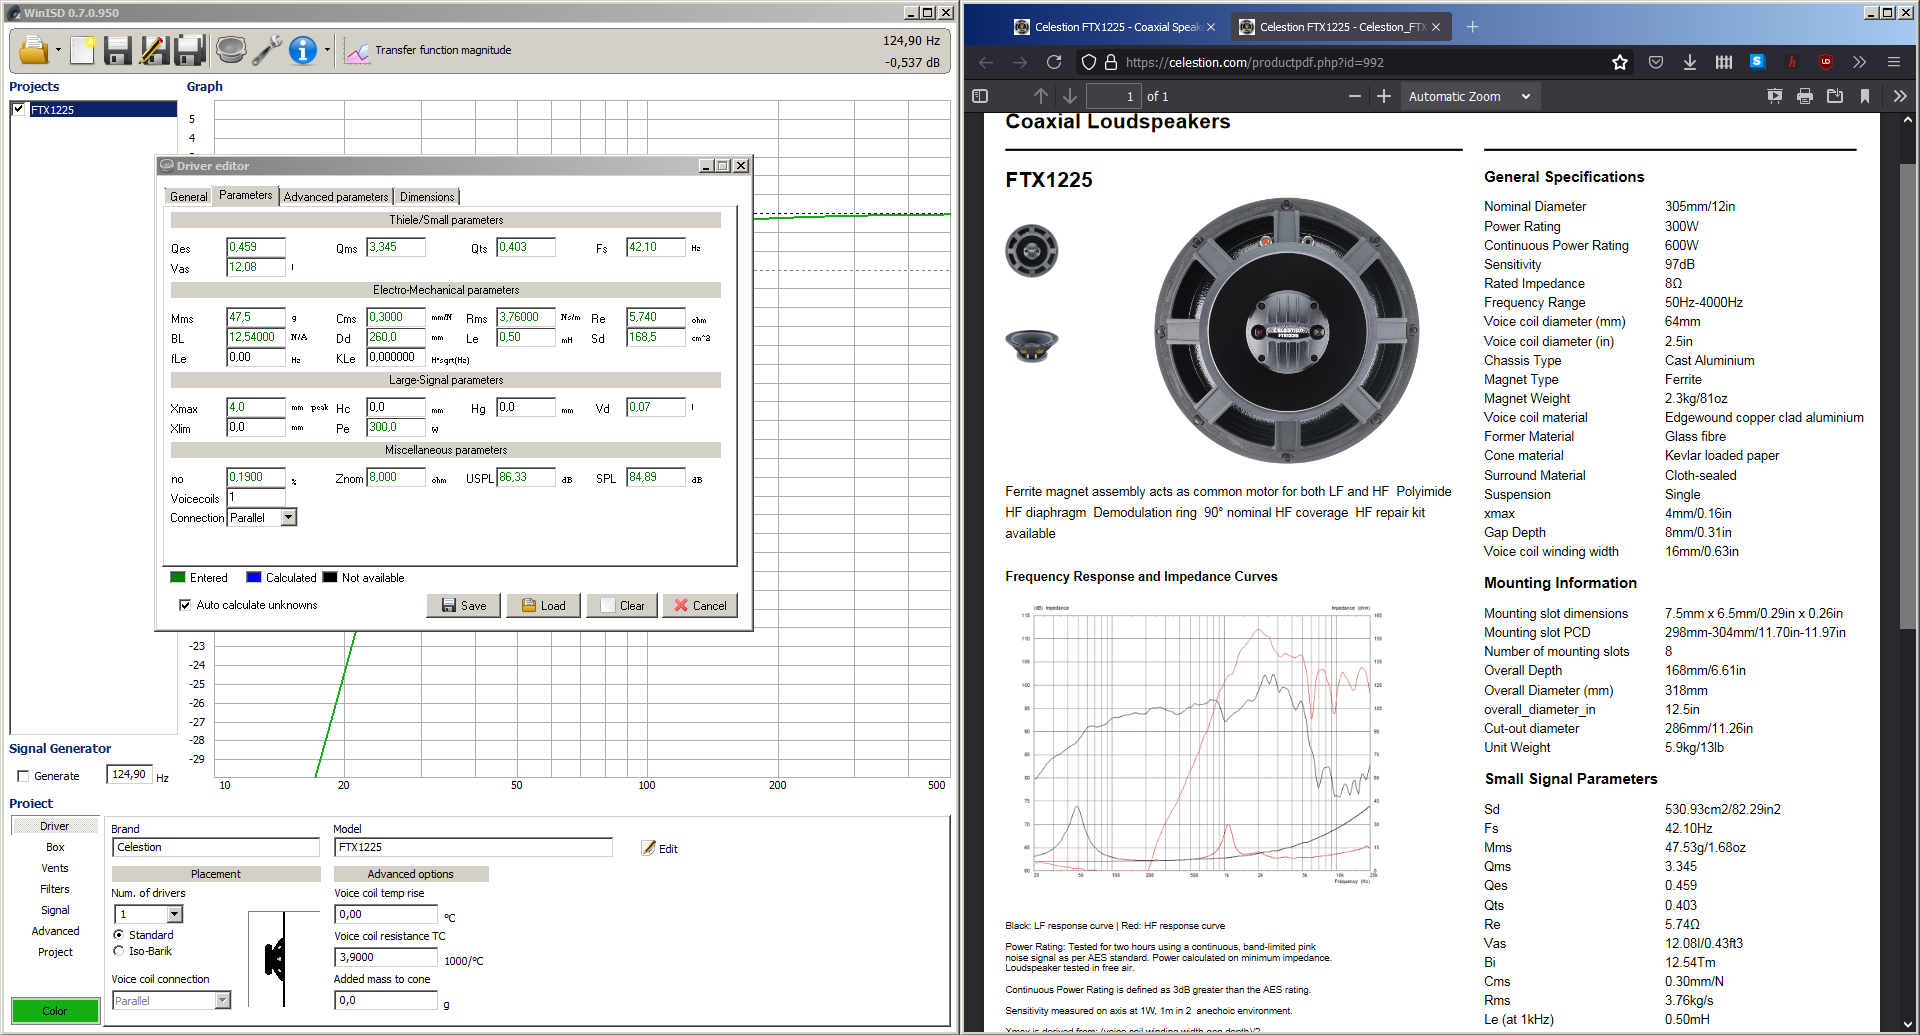Expand open-project folder dropdown arrow
The height and width of the screenshot is (1035, 1920).
[58, 50]
